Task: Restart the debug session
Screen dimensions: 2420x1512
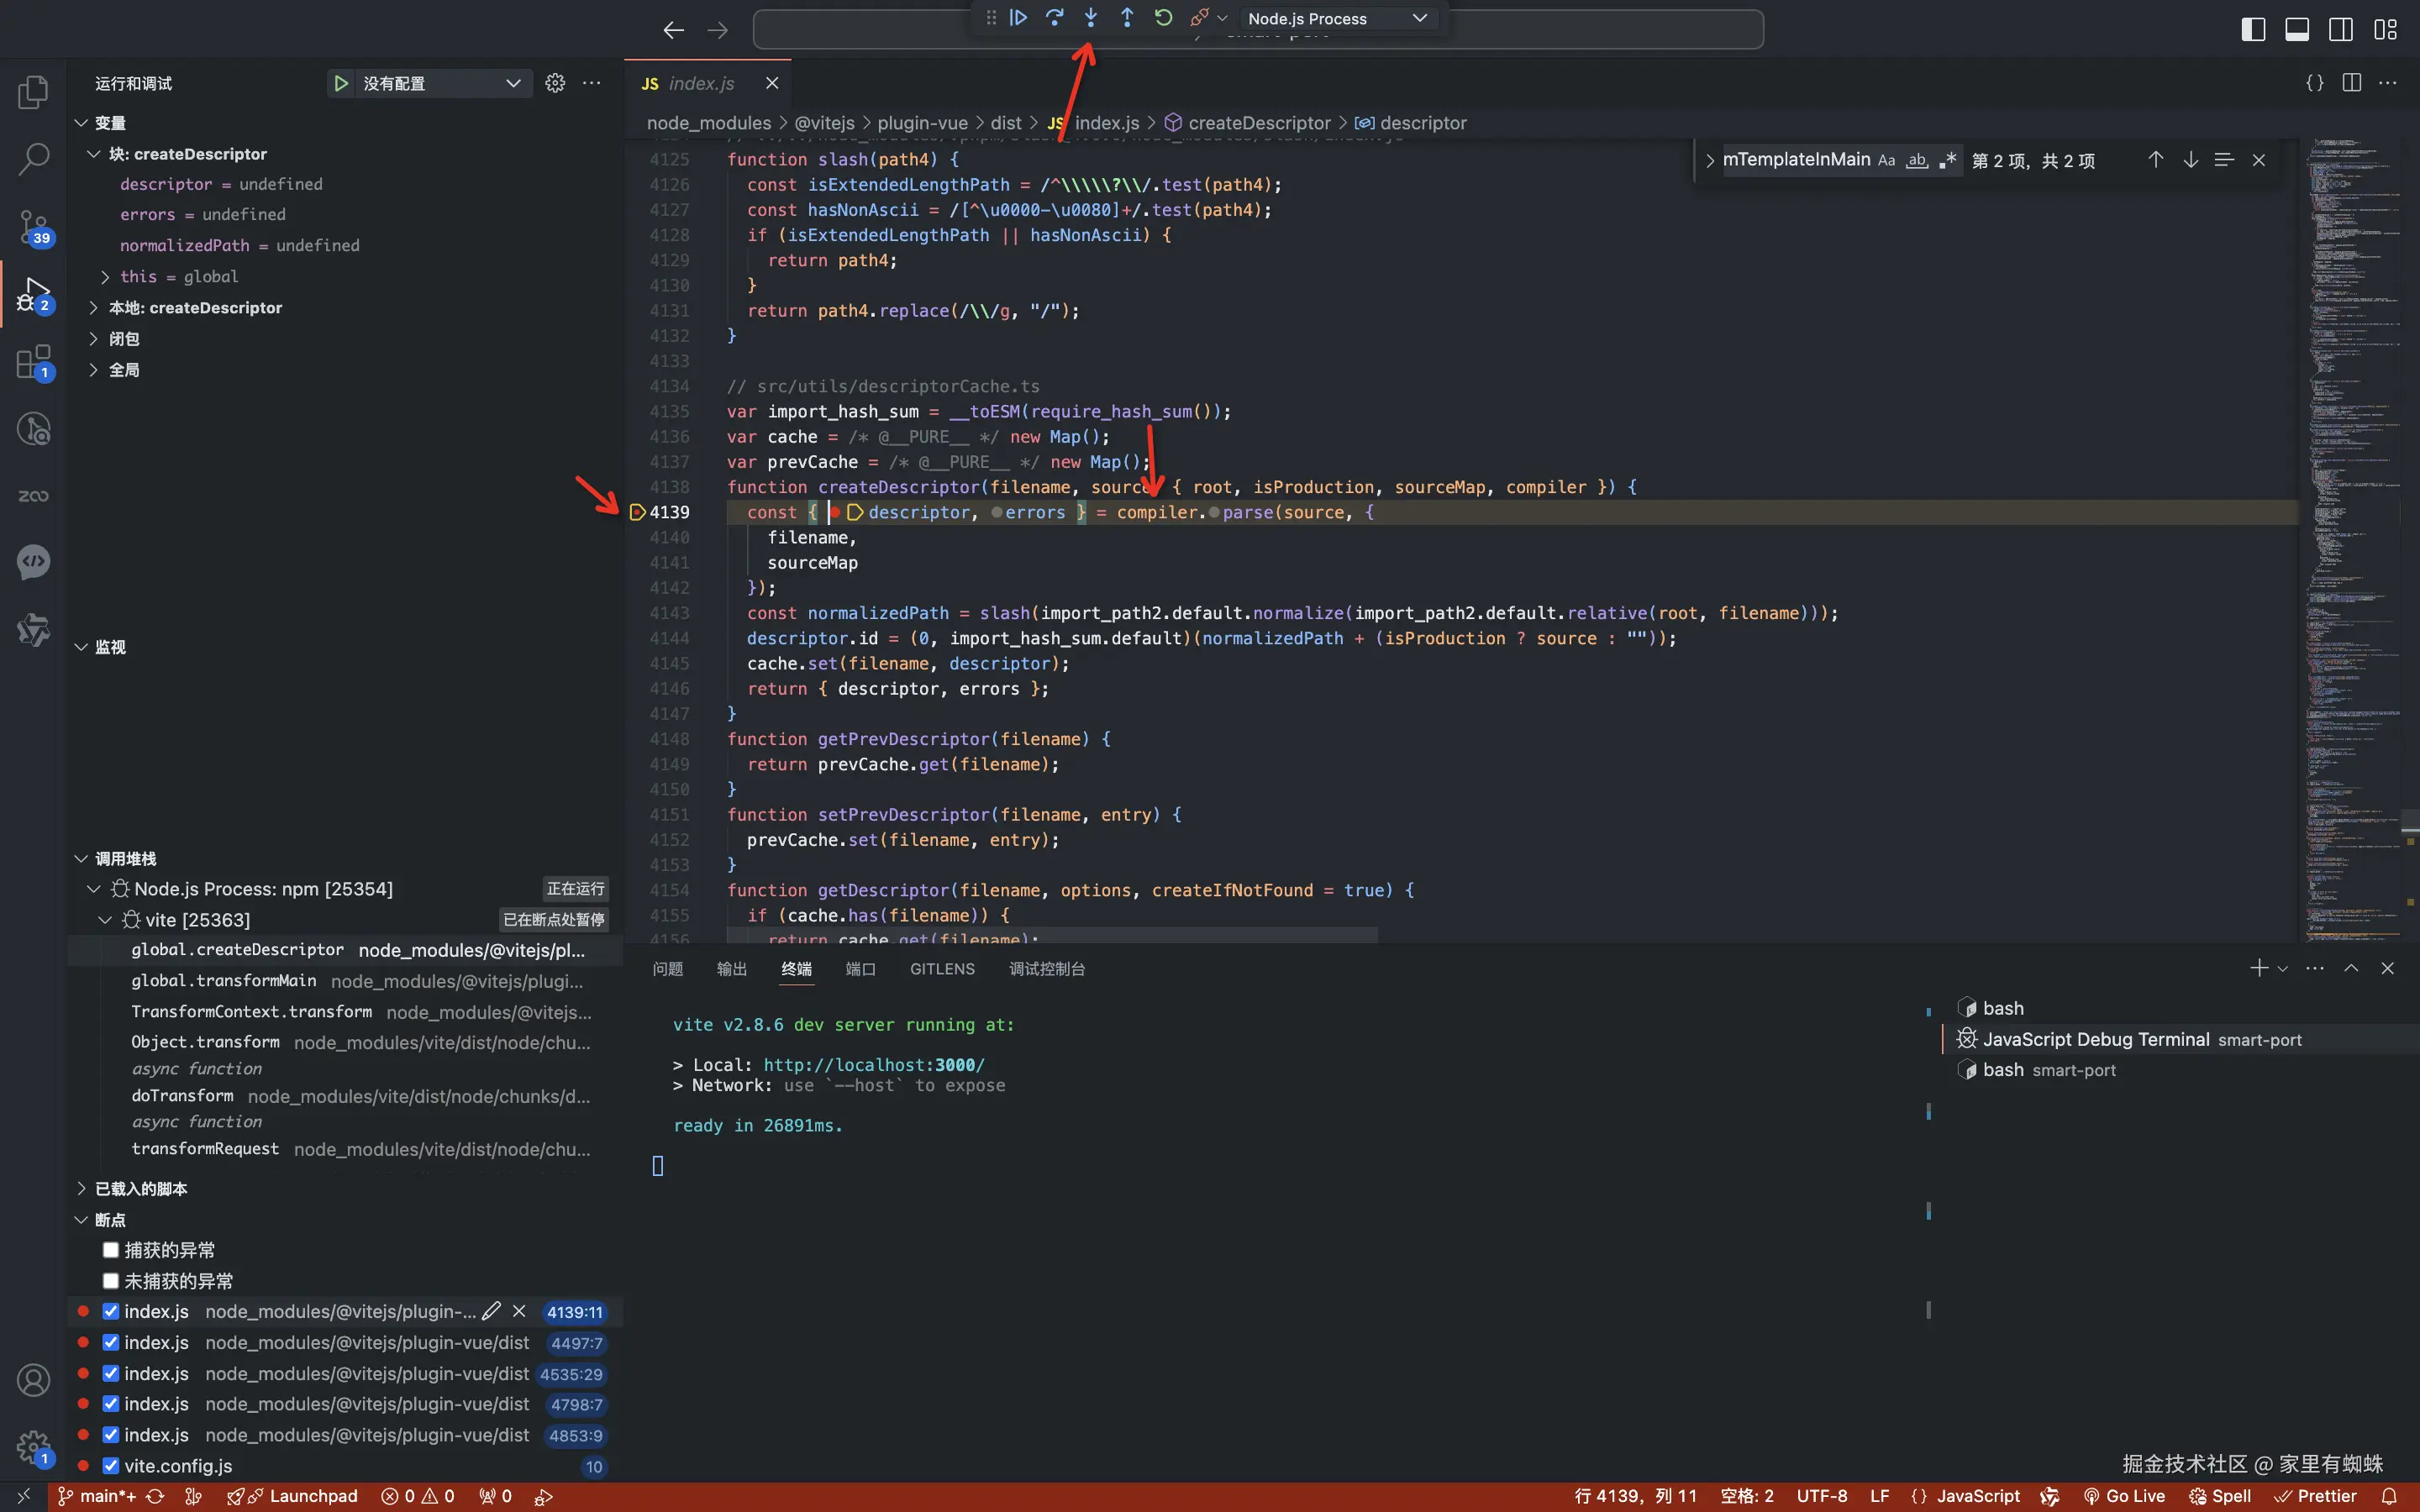Action: point(1163,18)
